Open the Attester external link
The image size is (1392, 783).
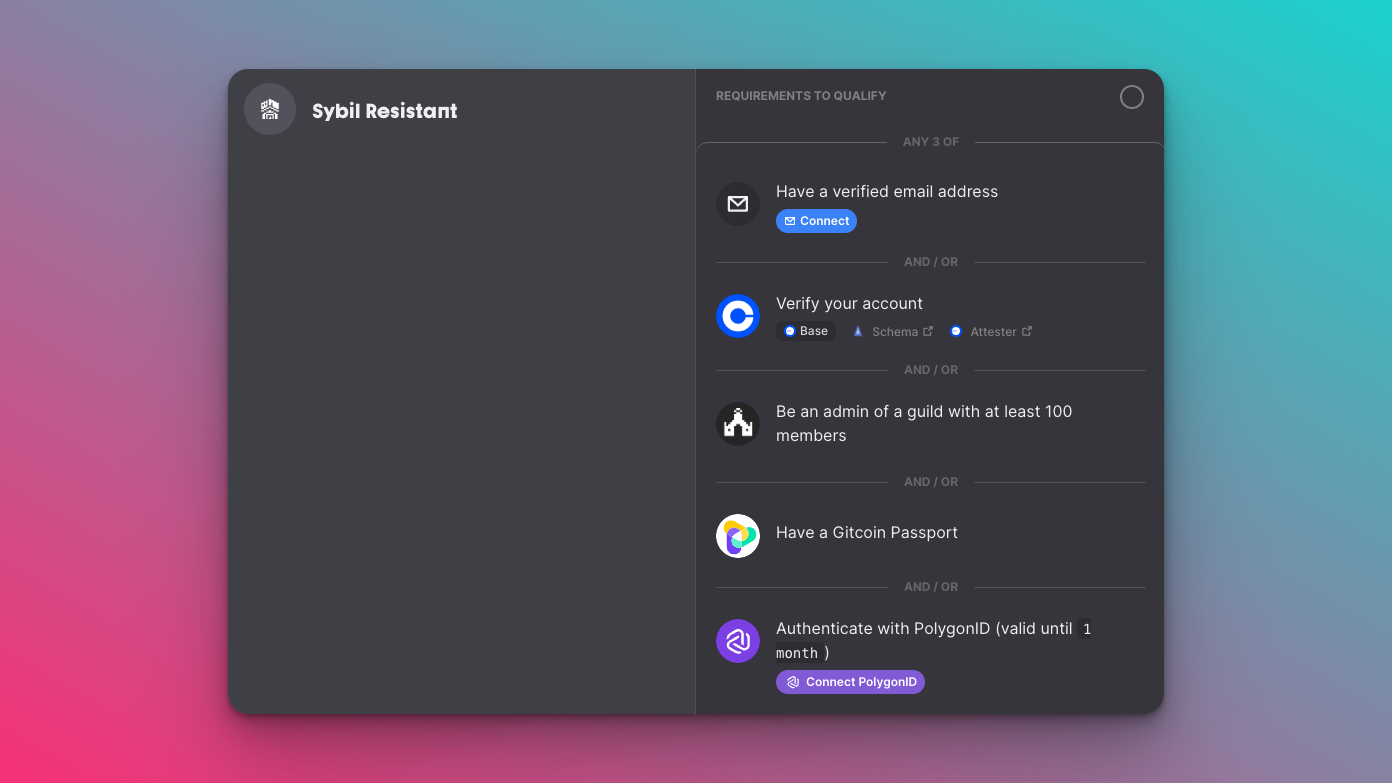coord(991,331)
